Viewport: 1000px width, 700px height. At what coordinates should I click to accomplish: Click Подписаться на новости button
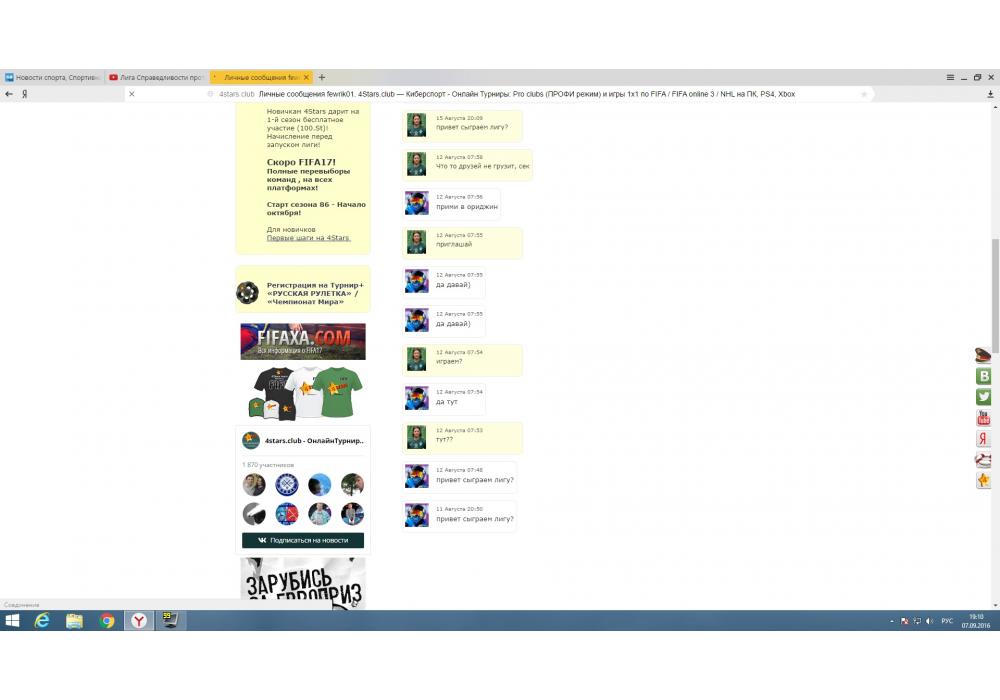coord(303,540)
